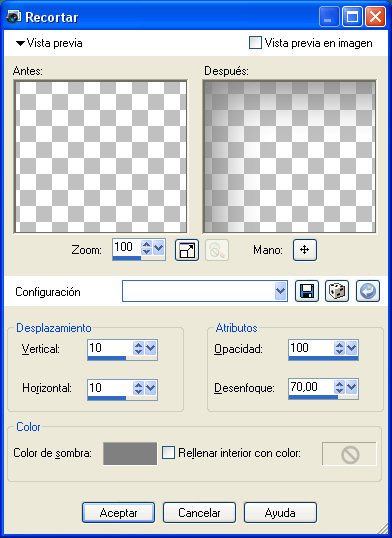This screenshot has height=538, width=392.
Task: Collapse the Vista previa section triangle
Action: [20, 43]
